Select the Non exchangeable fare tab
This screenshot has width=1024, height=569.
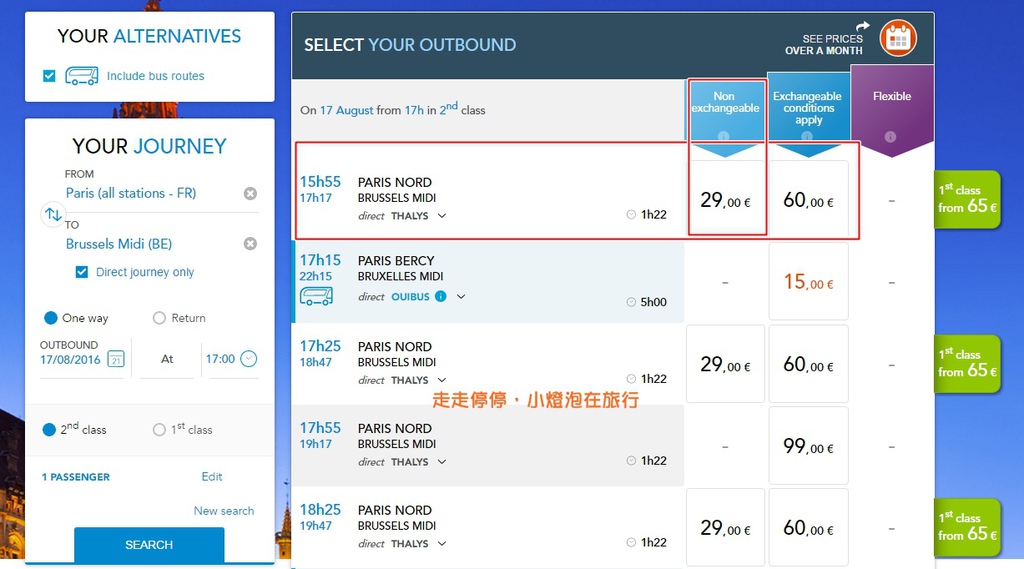(726, 110)
